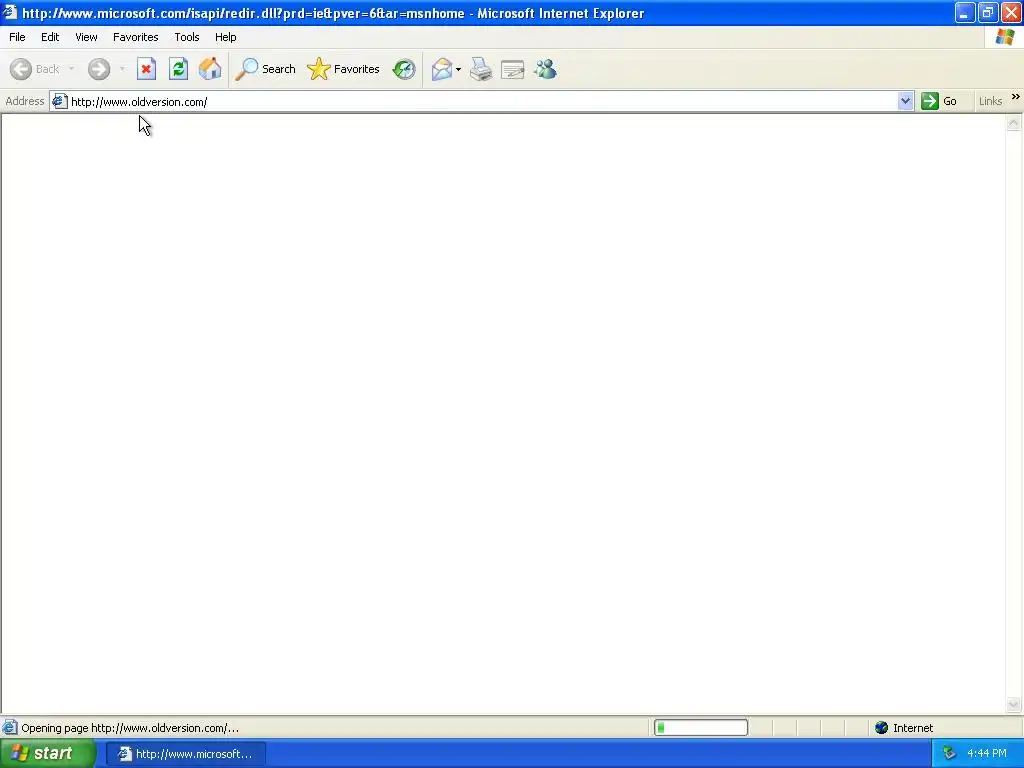
Task: Select the http://www.microsoft... taskbar button
Action: [185, 754]
